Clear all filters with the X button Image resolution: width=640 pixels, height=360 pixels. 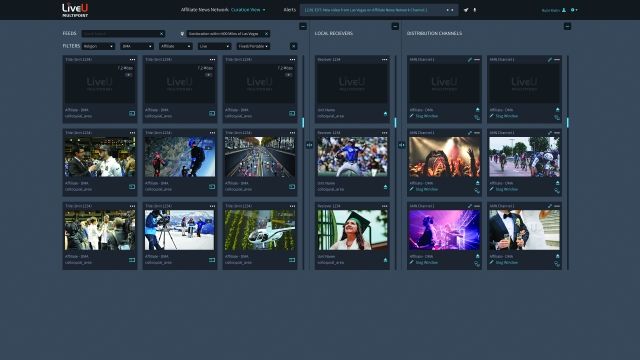click(293, 47)
